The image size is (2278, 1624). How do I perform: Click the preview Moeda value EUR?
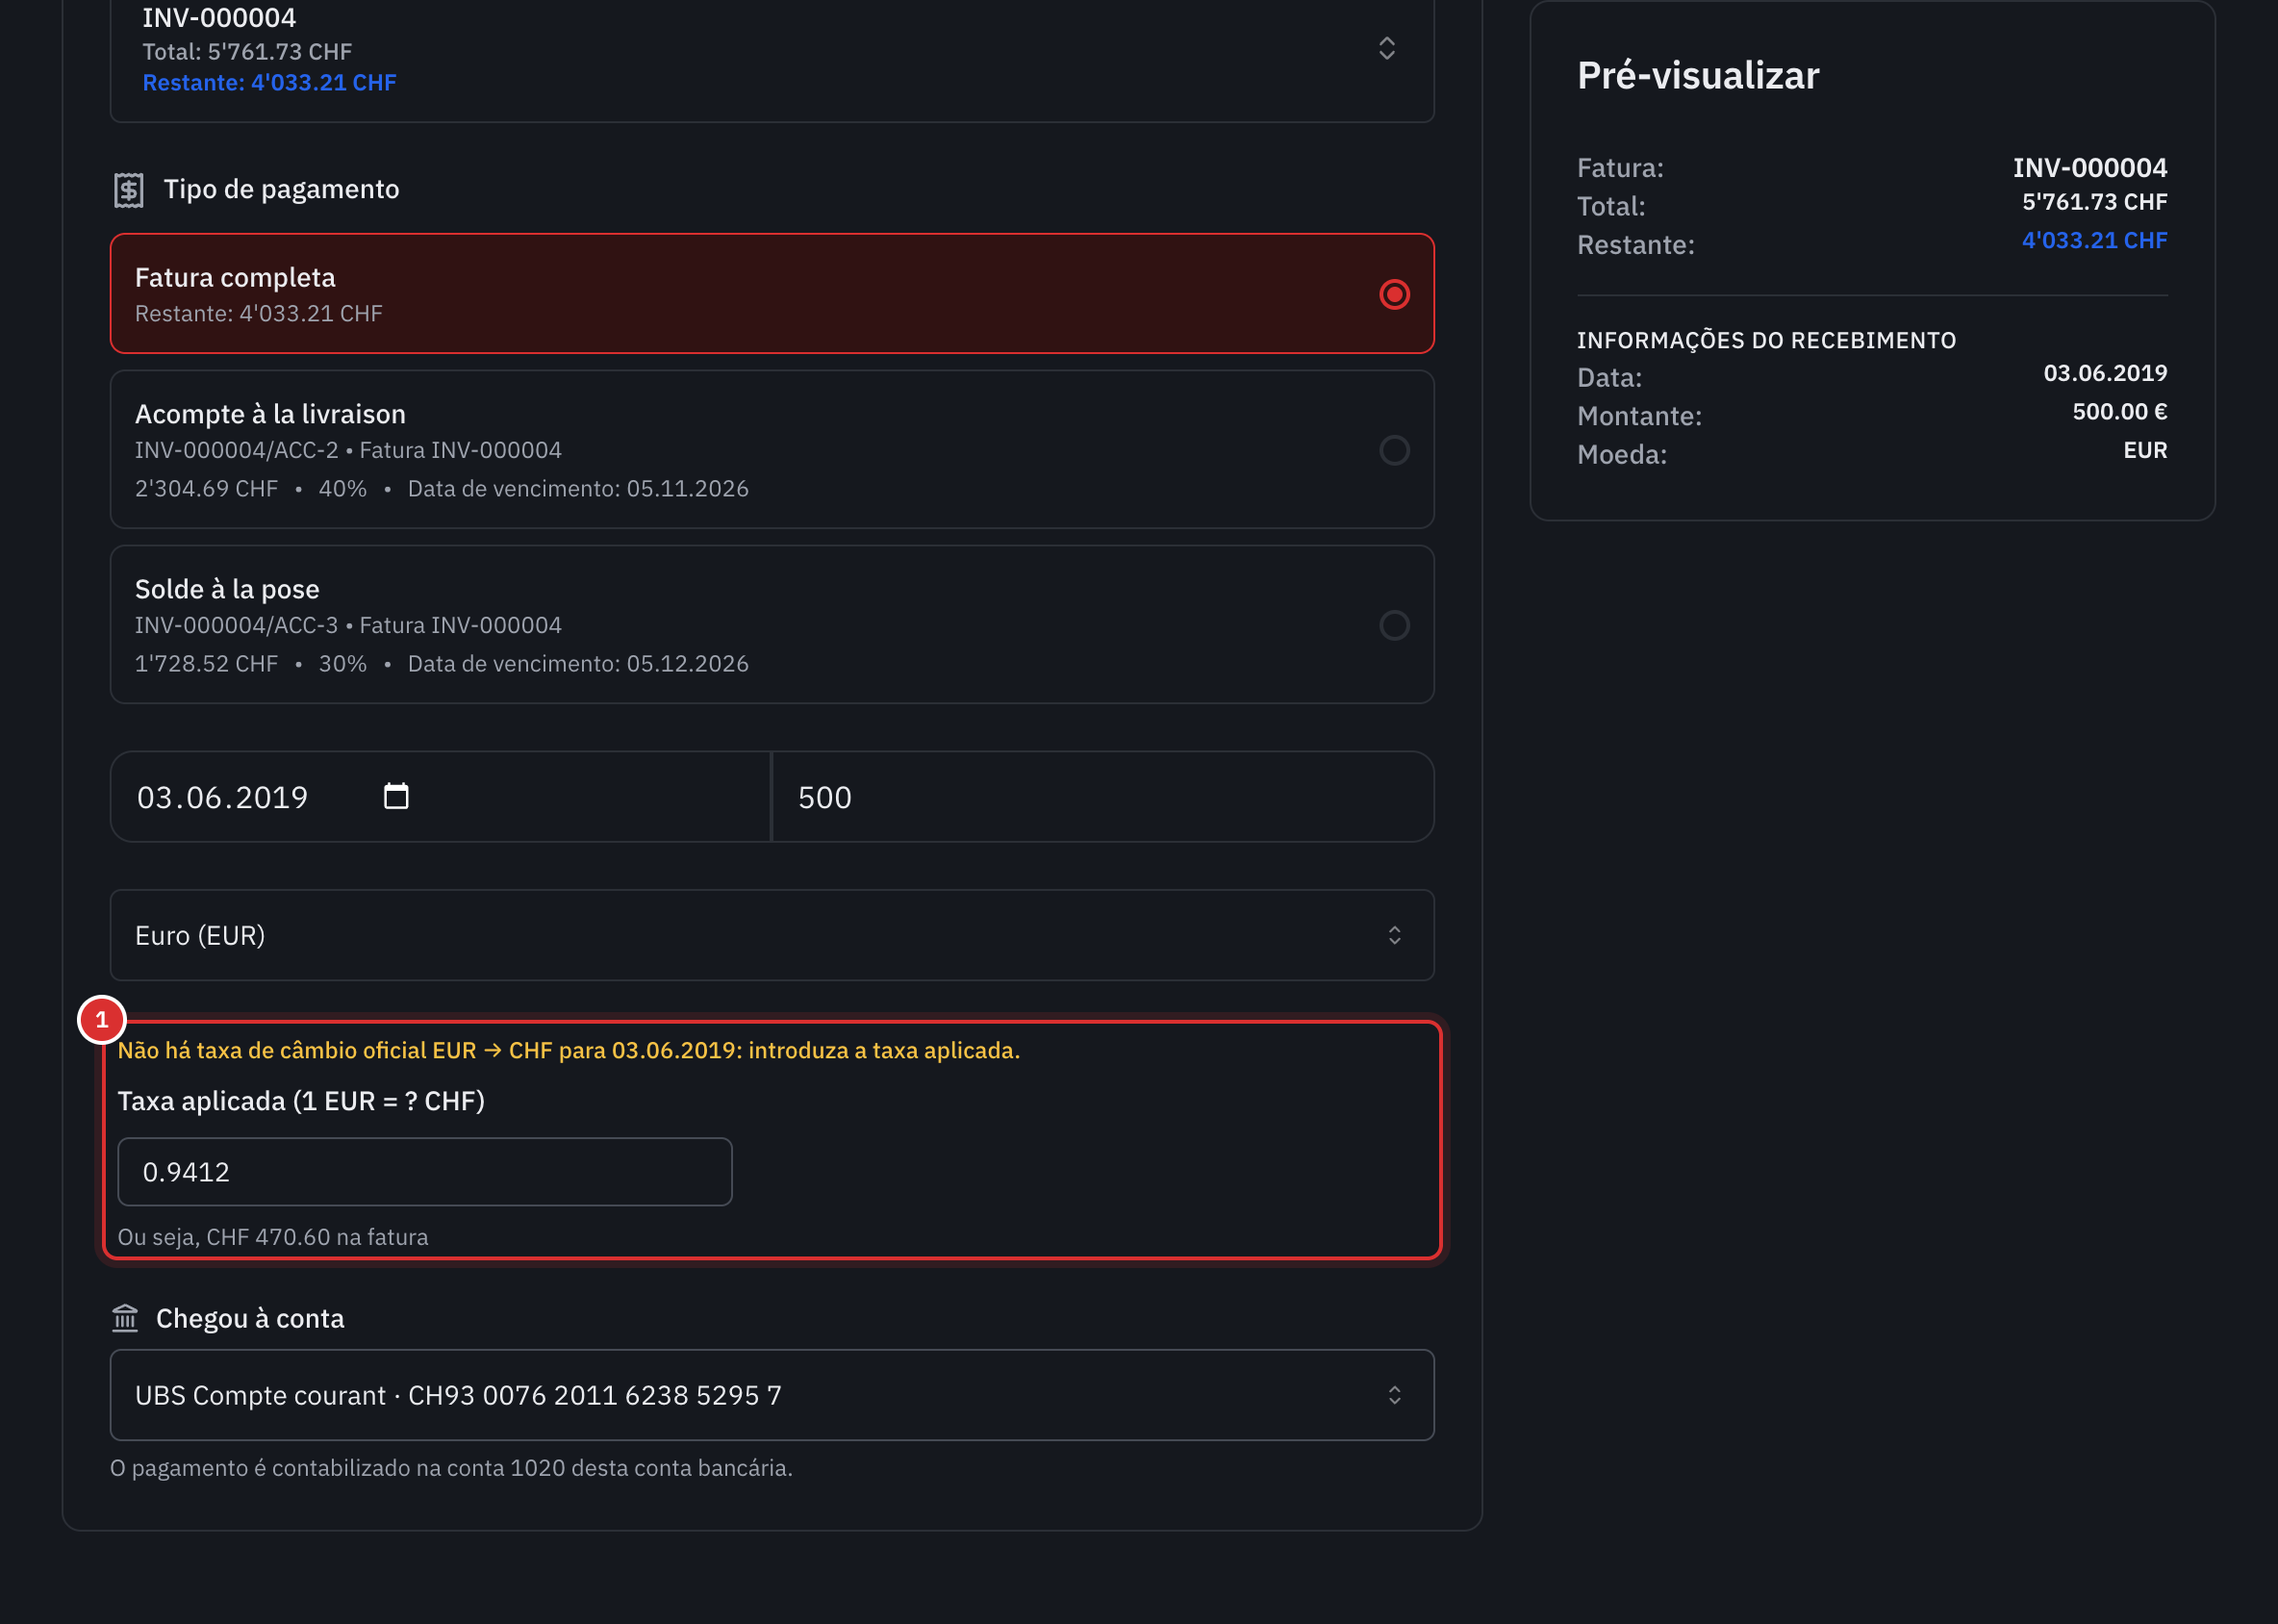pos(2145,450)
